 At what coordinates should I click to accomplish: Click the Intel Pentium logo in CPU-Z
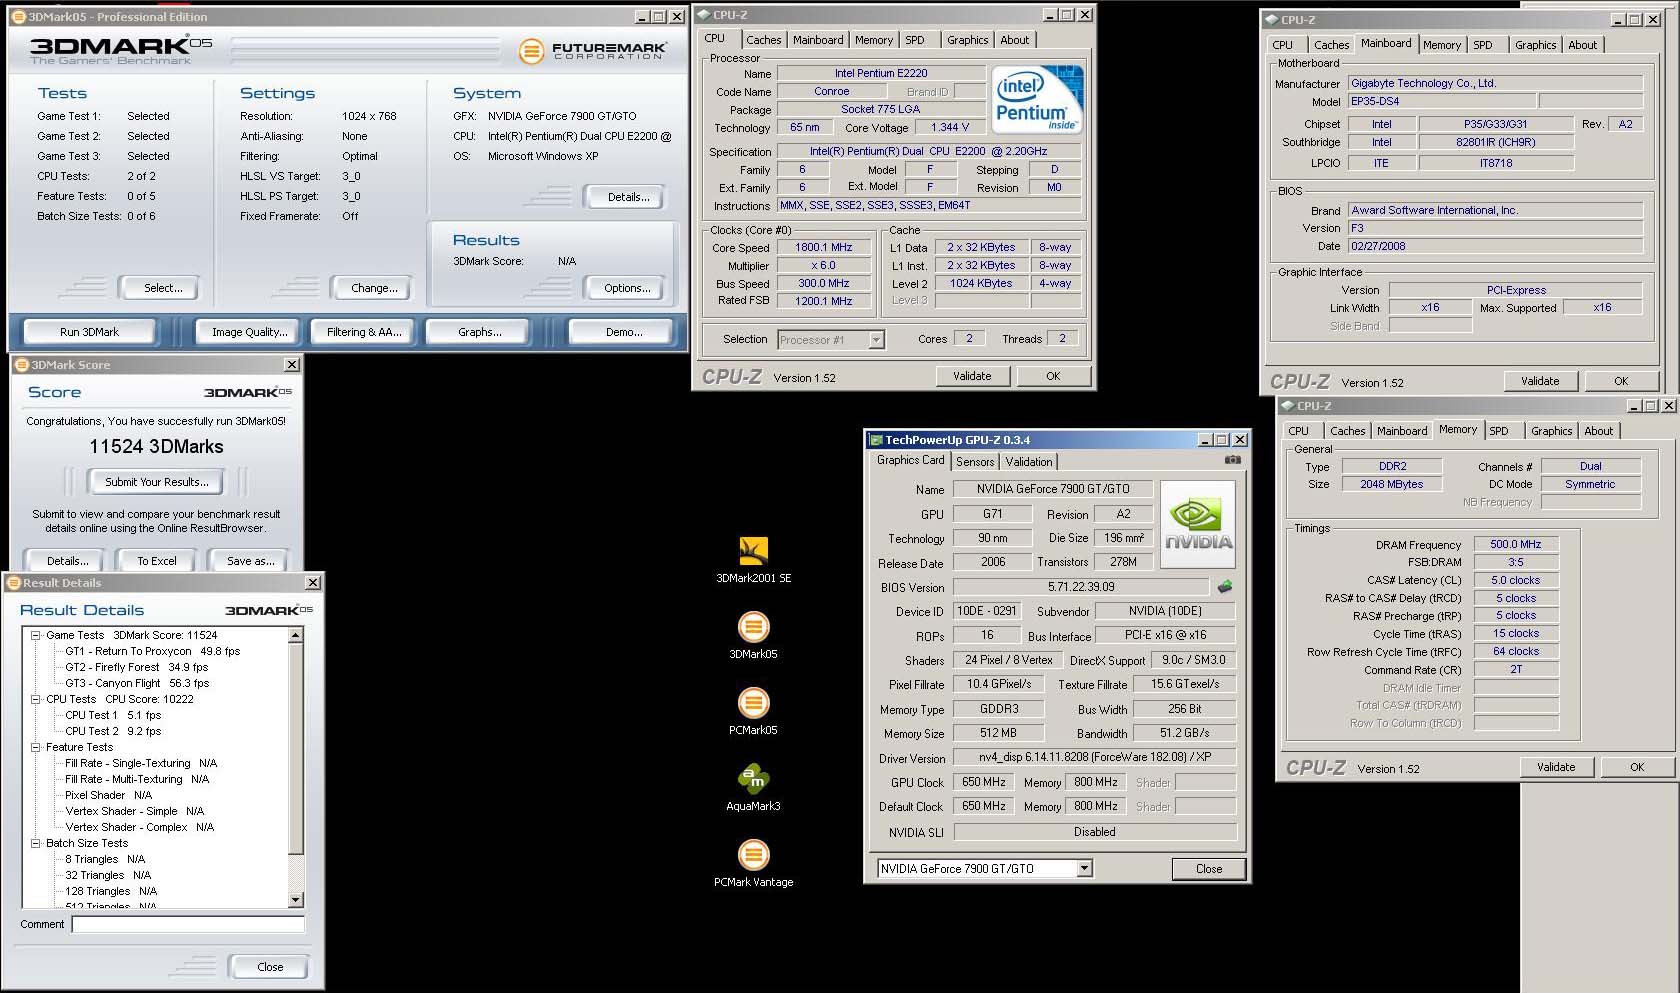coord(1037,99)
